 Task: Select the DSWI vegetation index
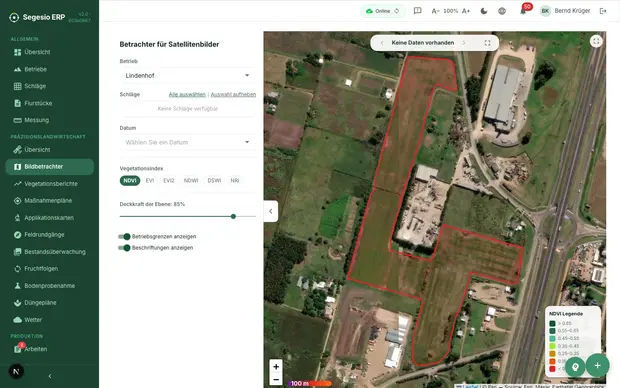(x=214, y=181)
